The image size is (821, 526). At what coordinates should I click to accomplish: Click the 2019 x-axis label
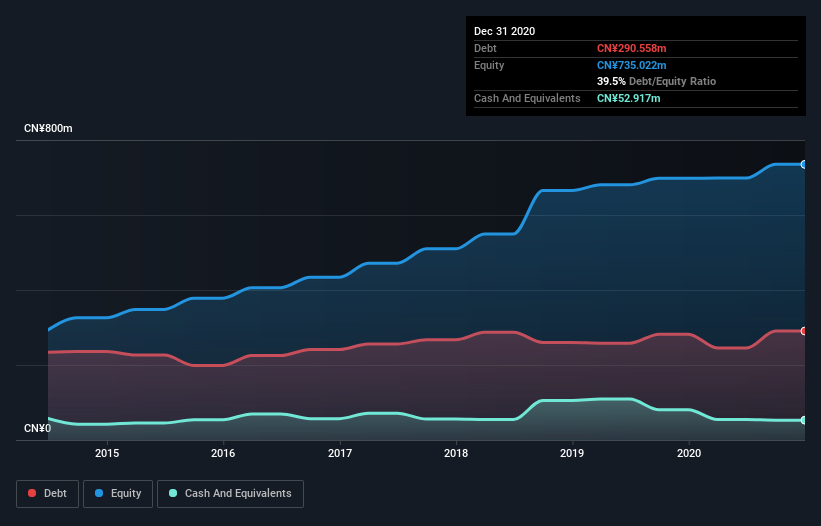click(572, 453)
